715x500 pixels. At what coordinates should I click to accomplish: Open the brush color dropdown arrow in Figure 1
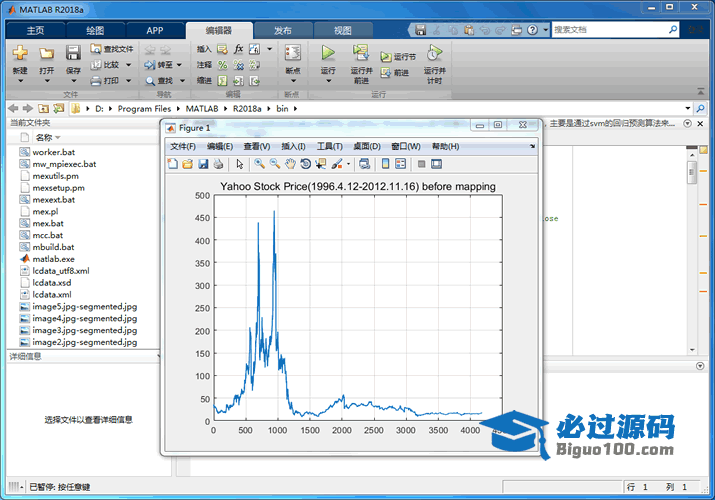[x=348, y=164]
